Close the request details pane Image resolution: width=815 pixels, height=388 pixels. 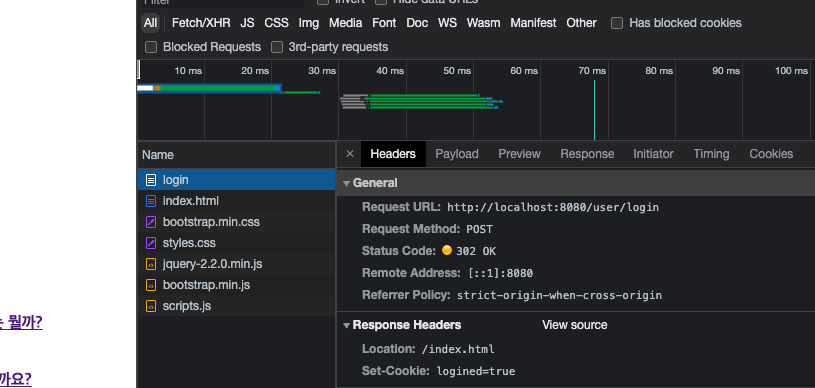(350, 154)
